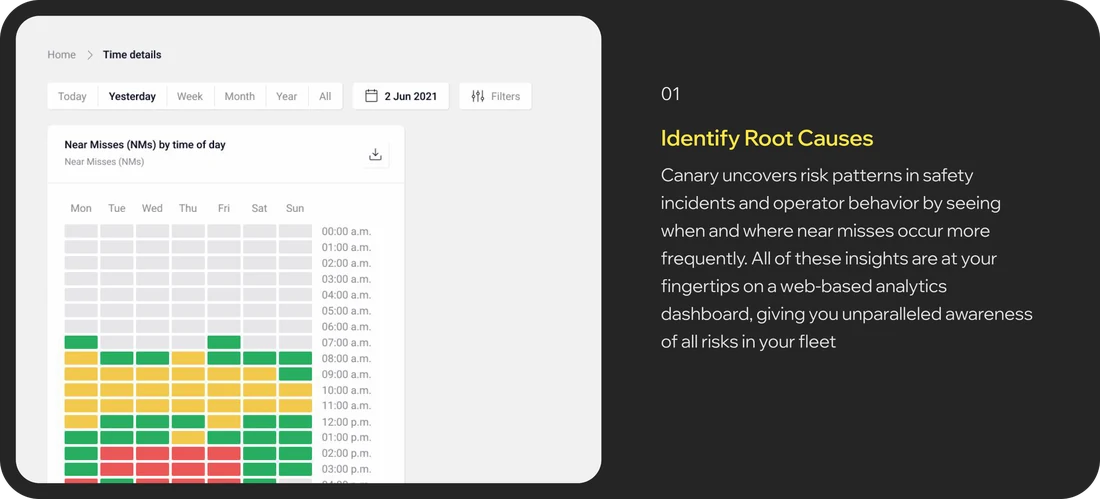Image resolution: width=1100 pixels, height=499 pixels.
Task: Select the Yesterday range tab
Action: point(132,96)
